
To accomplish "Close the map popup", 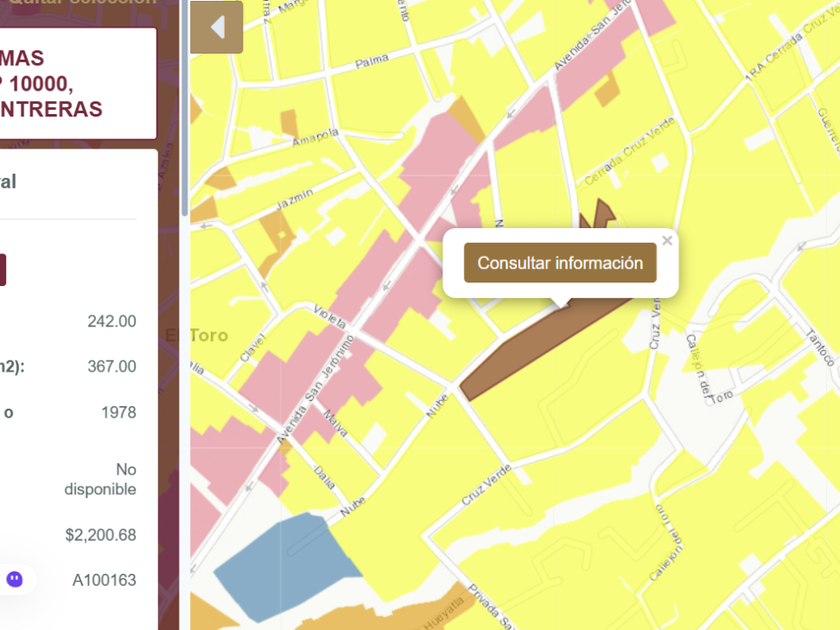I will pyautogui.click(x=667, y=241).
